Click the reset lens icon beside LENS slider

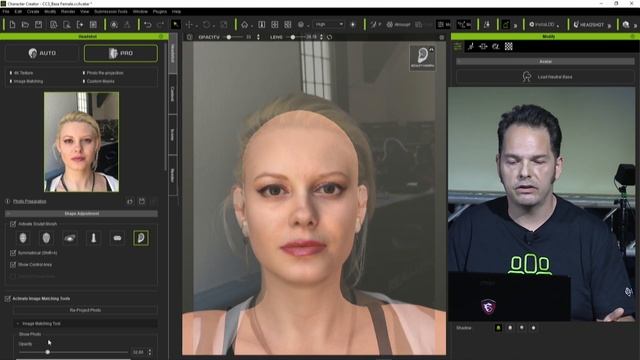329,37
